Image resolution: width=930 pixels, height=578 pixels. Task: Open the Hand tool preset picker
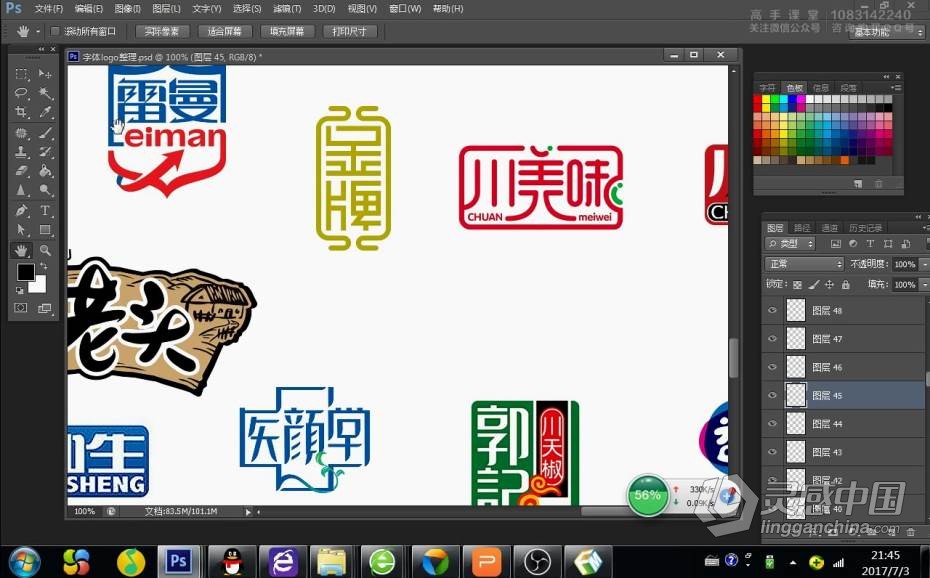[38, 31]
